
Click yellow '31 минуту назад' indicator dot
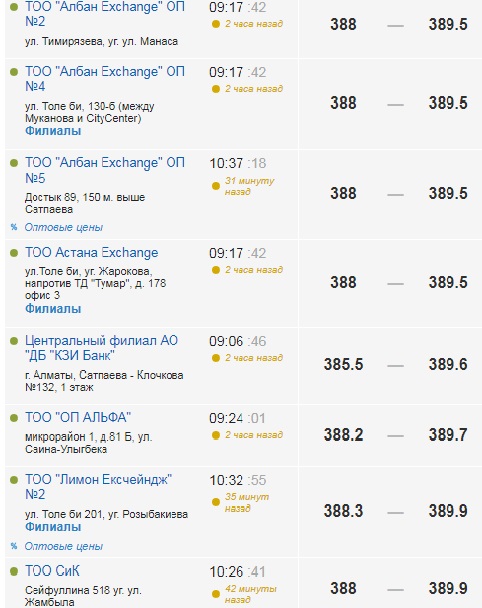(216, 187)
